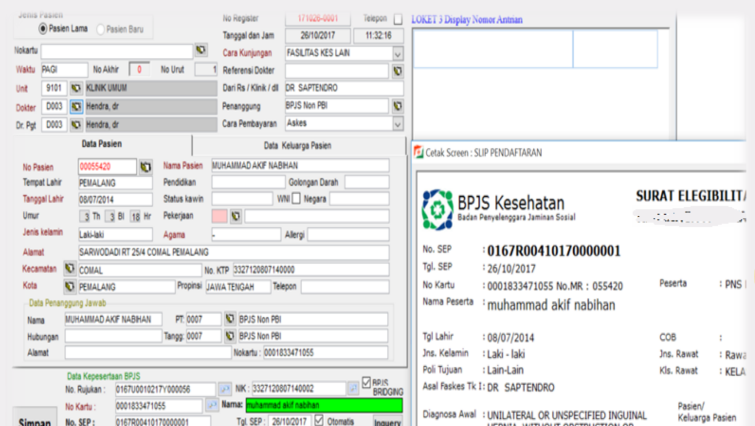This screenshot has width=755, height=426.
Task: Click Pekerjaan lookup icon
Action: pyautogui.click(x=236, y=216)
